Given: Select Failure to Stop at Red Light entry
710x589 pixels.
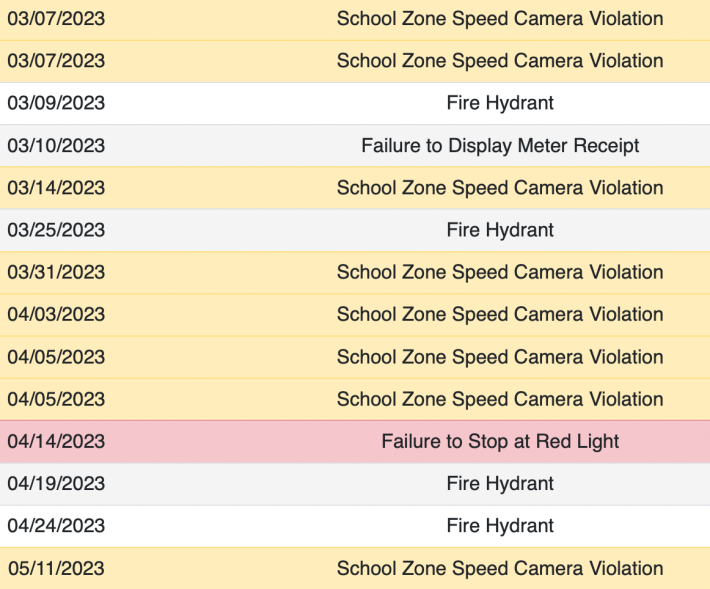Looking at the screenshot, I should [500, 441].
